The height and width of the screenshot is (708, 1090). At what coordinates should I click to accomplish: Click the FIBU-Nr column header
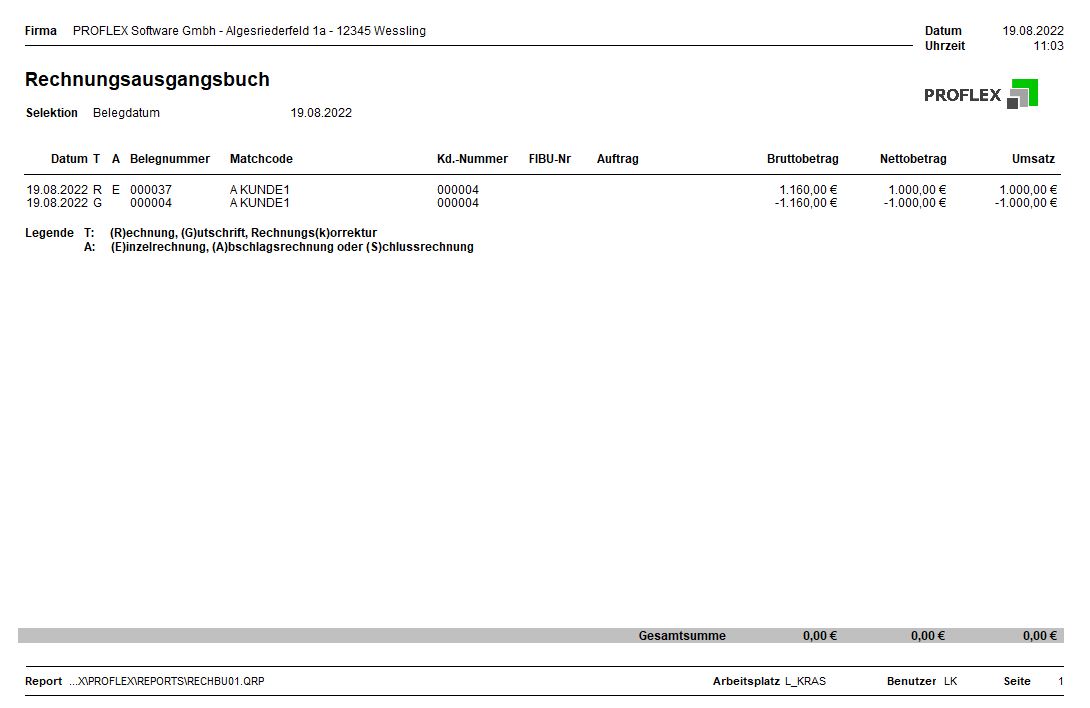tap(550, 159)
